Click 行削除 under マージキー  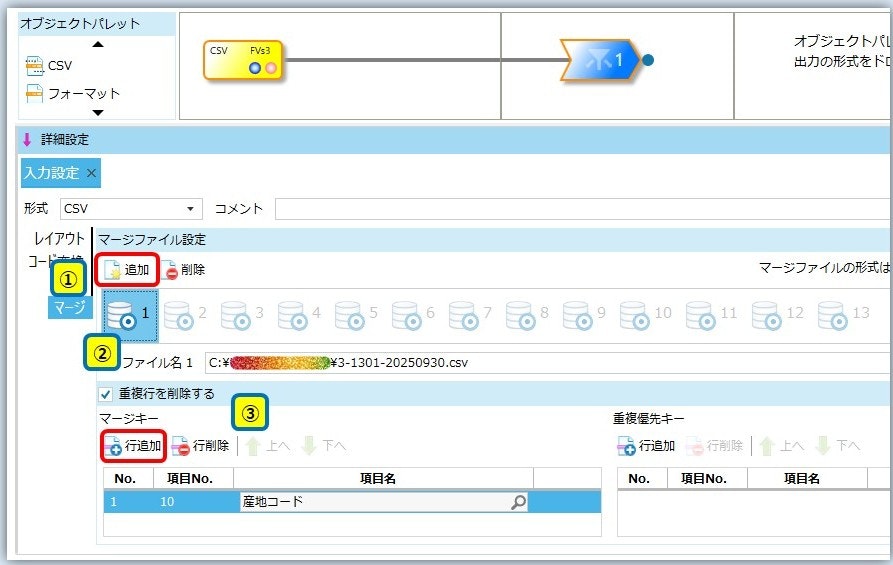200,445
